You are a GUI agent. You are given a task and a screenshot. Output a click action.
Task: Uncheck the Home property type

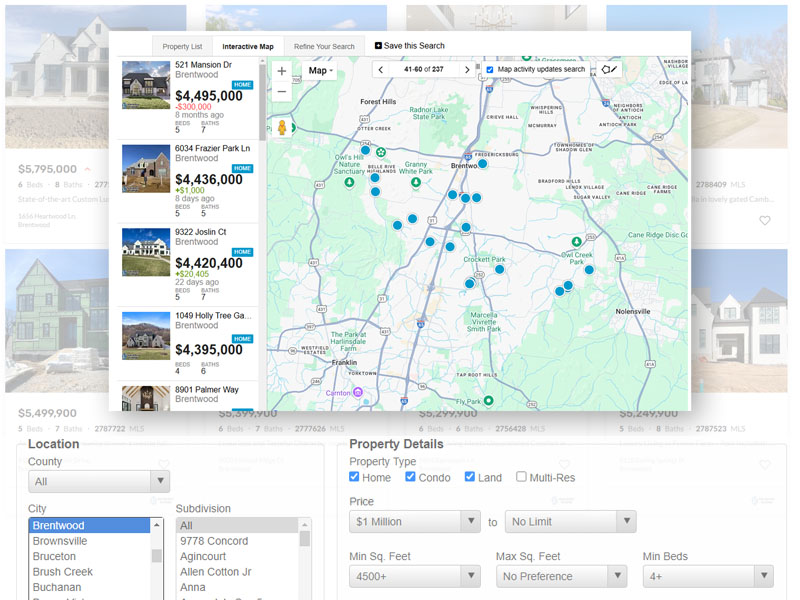354,477
